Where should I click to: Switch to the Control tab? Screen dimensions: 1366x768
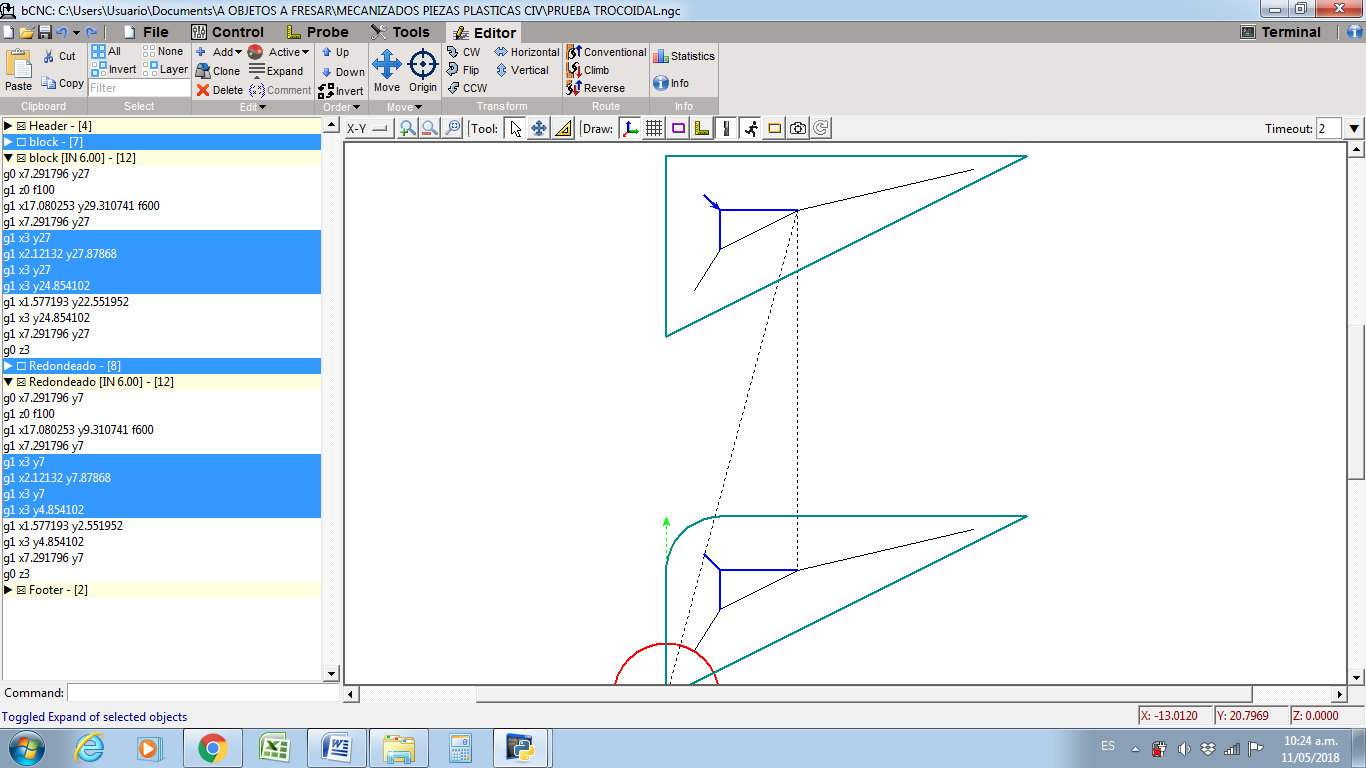click(x=227, y=32)
